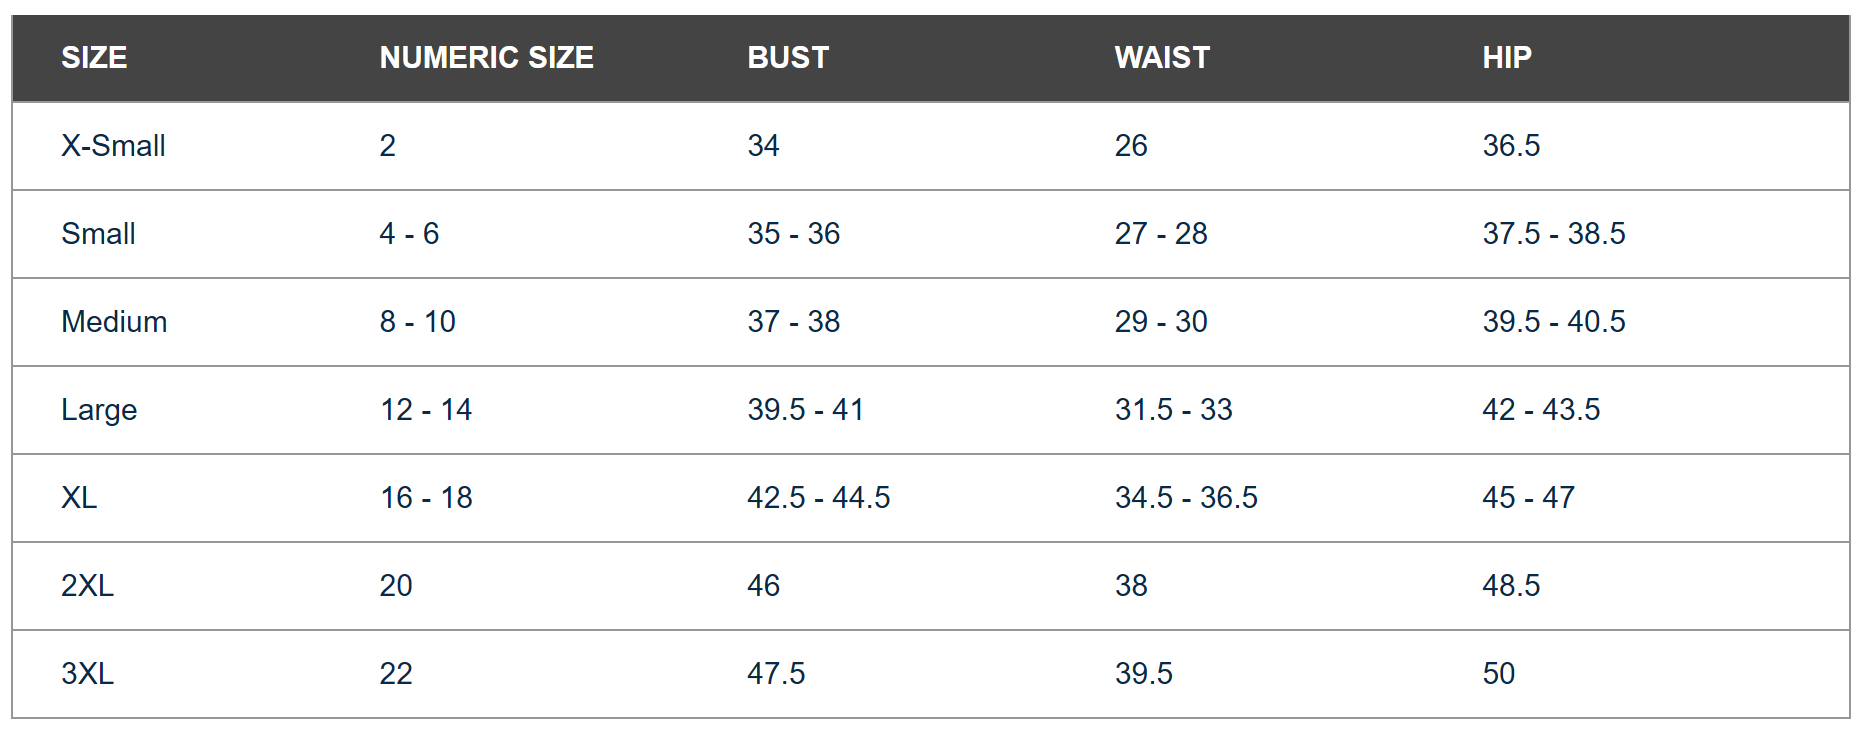1865x735 pixels.
Task: Select the 3XL size row label
Action: [x=87, y=674]
